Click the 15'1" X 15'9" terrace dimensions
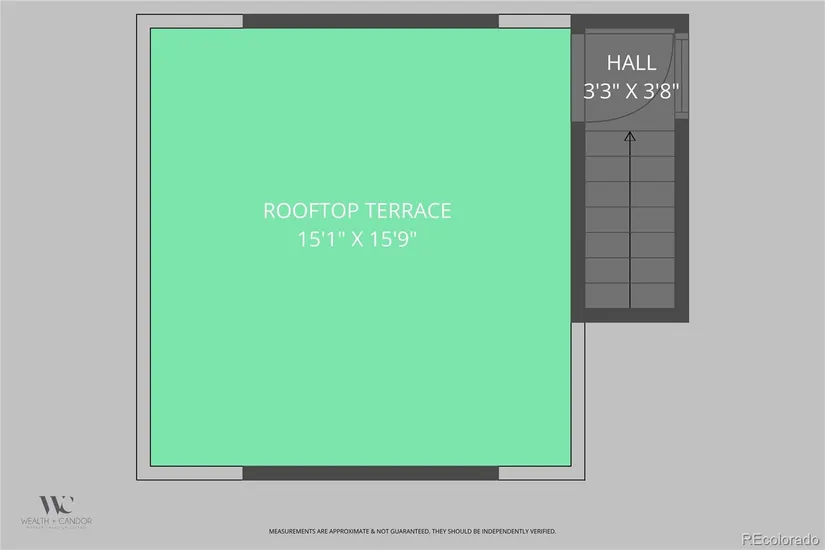Screen dimensions: 825x550 pyautogui.click(x=357, y=240)
